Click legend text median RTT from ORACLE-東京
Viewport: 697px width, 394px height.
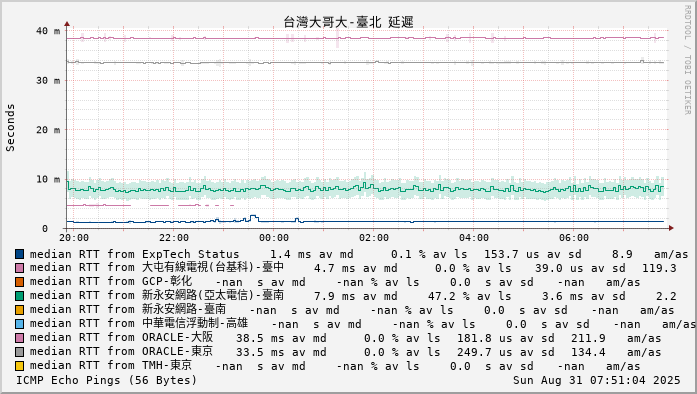click(121, 352)
